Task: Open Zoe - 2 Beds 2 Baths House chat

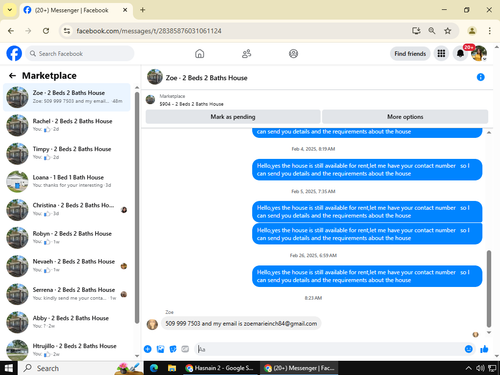Action: coord(67,97)
